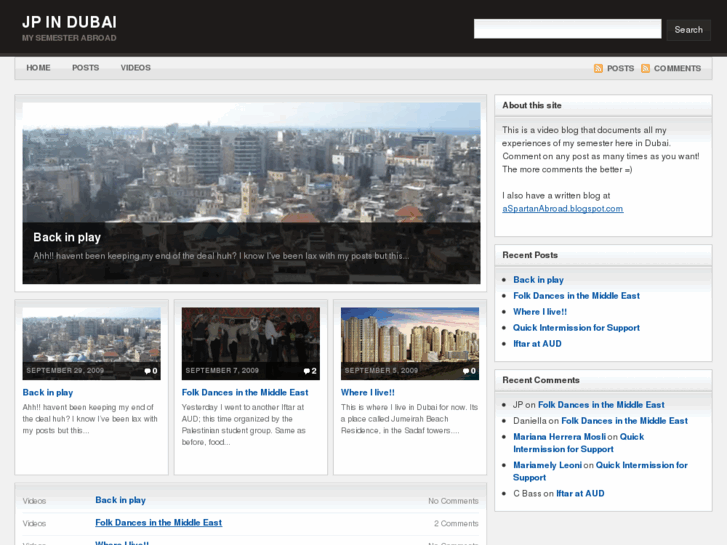Focus the search text field

pyautogui.click(x=568, y=29)
